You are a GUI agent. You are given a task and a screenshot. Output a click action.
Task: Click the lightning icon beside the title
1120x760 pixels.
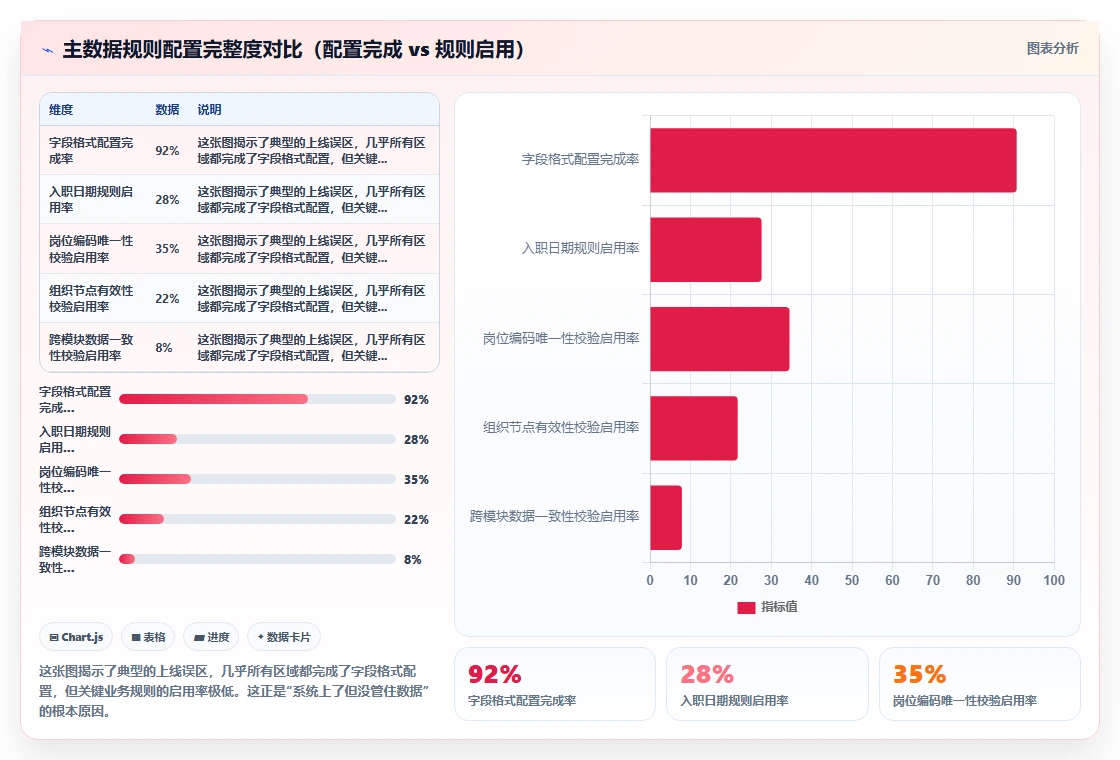(x=48, y=50)
